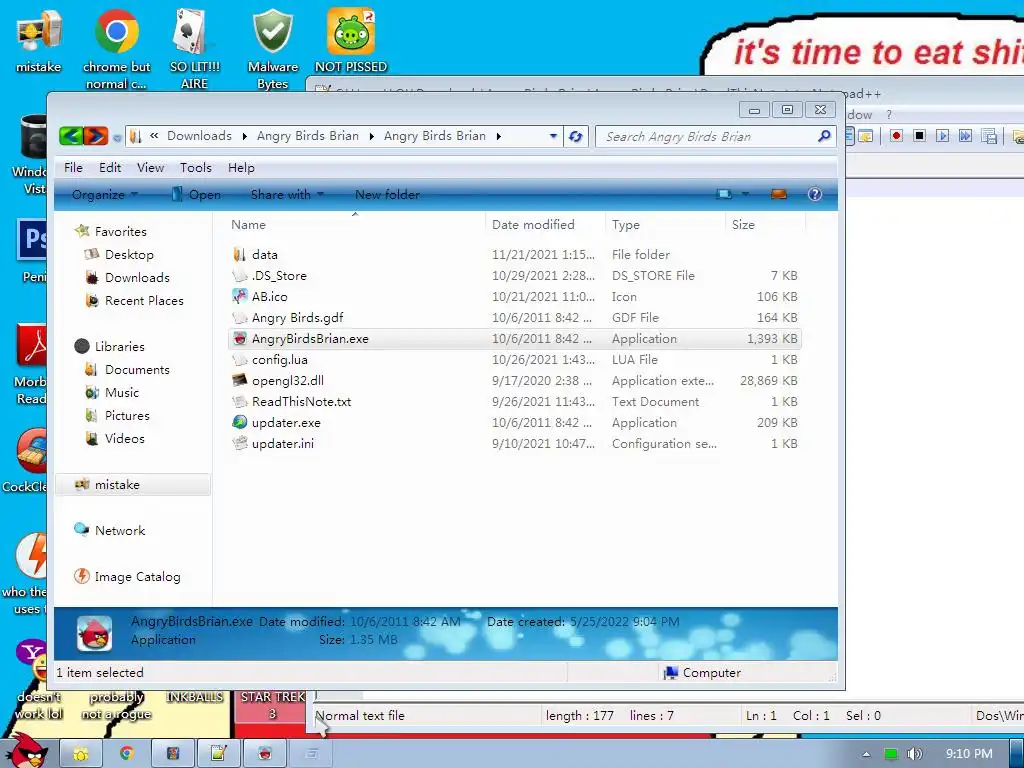Open the Help menu
Image resolution: width=1024 pixels, height=768 pixels.
(241, 168)
